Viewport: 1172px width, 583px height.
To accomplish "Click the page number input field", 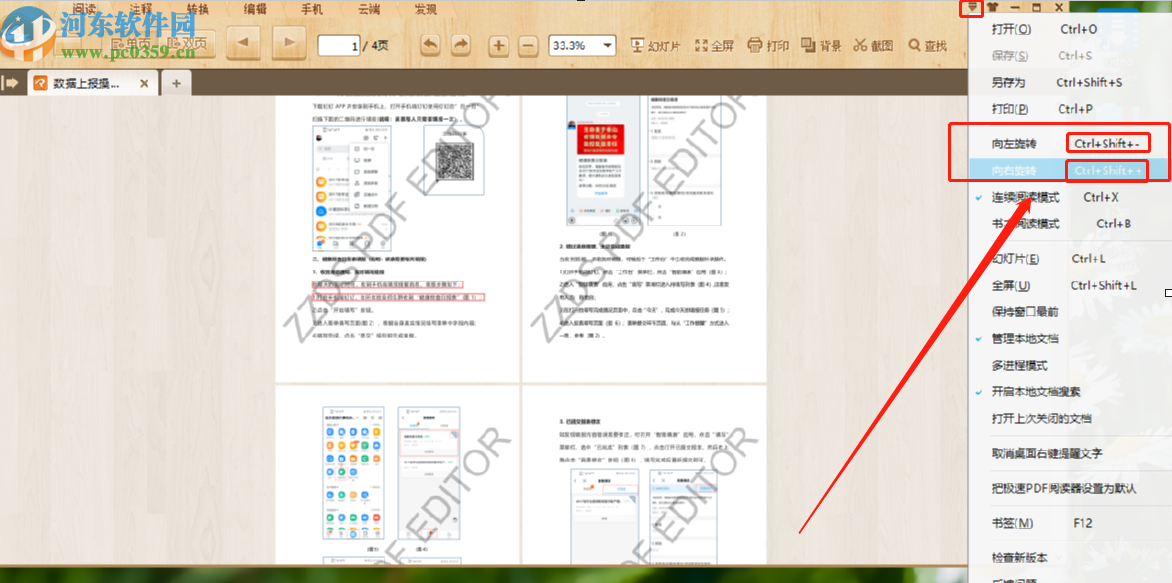I will [338, 45].
